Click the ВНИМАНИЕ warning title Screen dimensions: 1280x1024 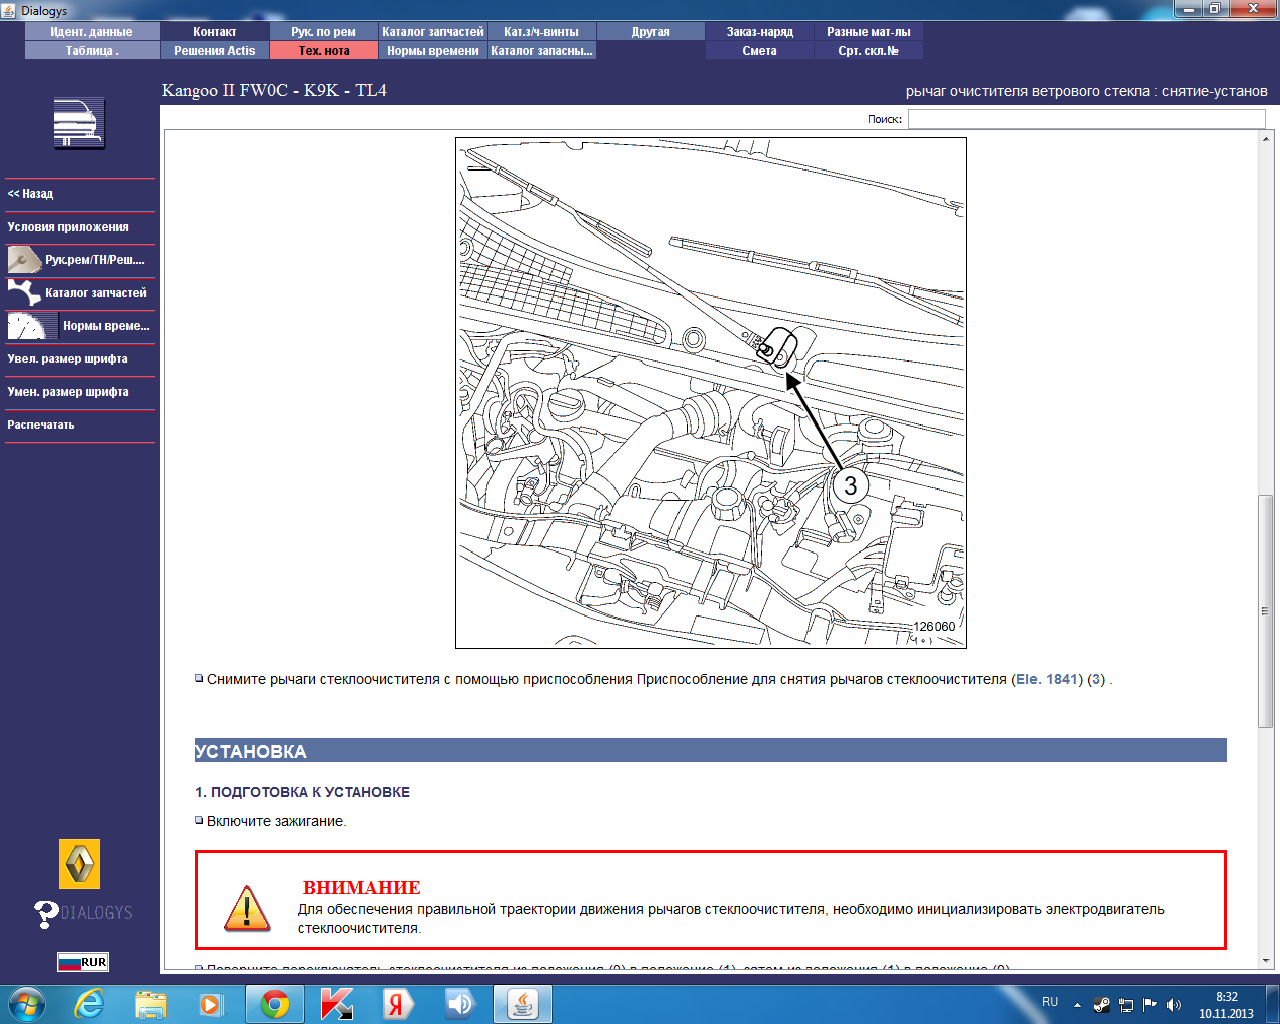click(362, 888)
